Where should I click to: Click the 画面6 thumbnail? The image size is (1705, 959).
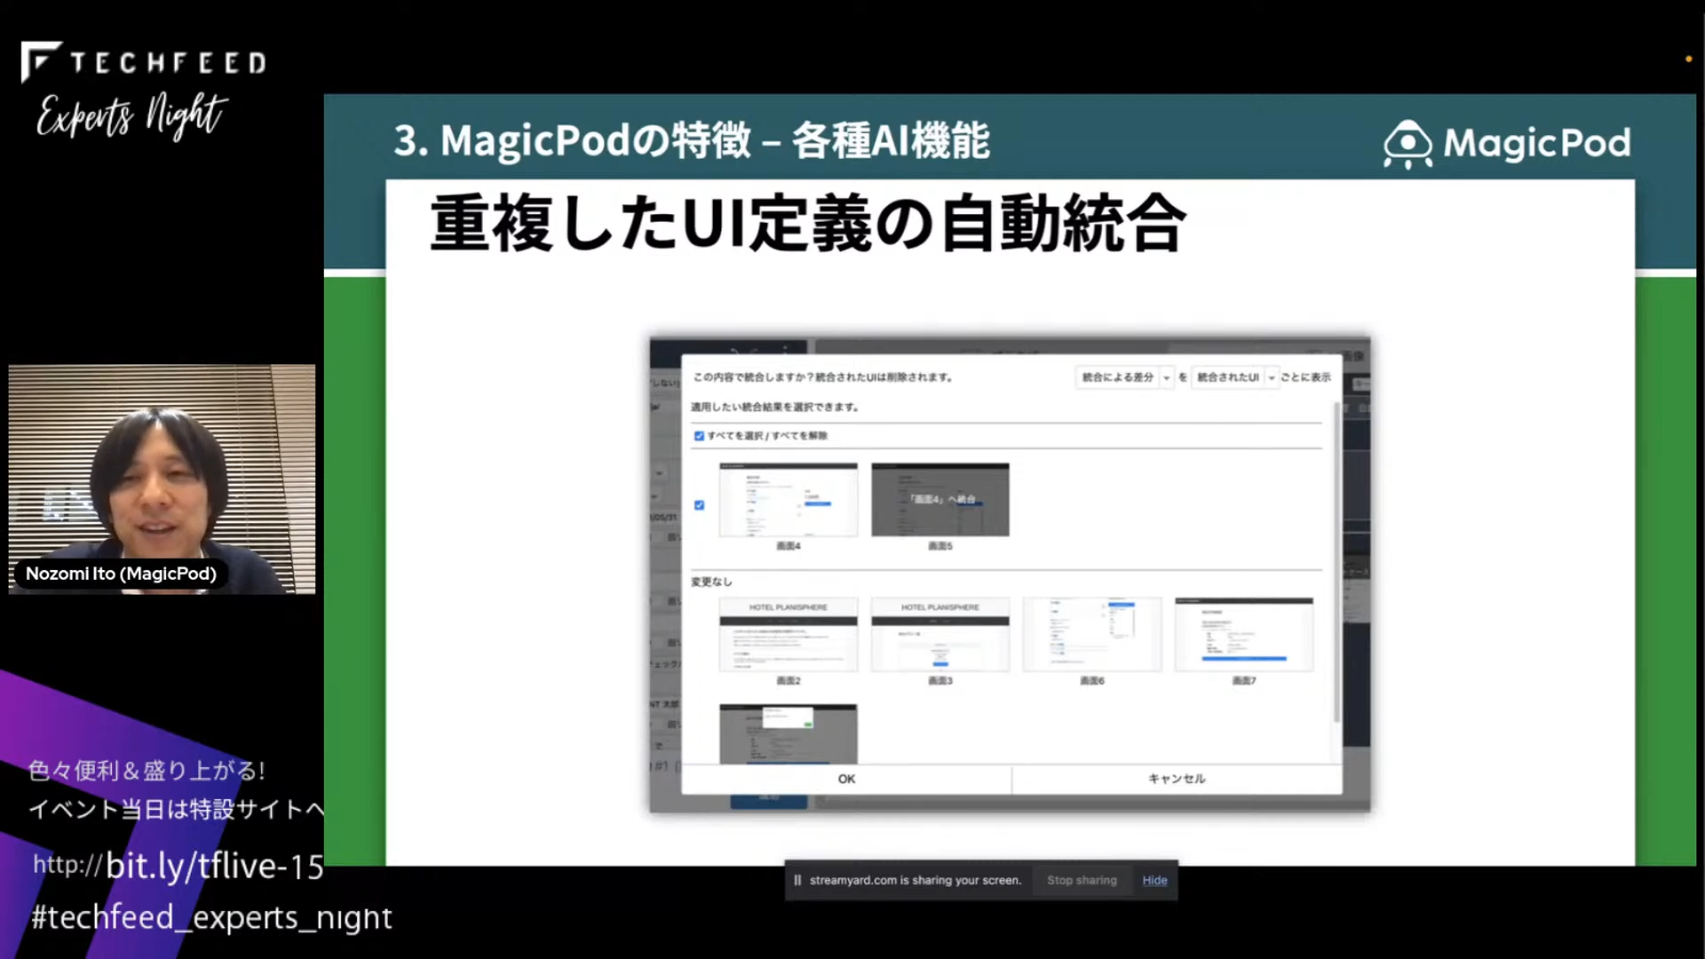point(1092,635)
